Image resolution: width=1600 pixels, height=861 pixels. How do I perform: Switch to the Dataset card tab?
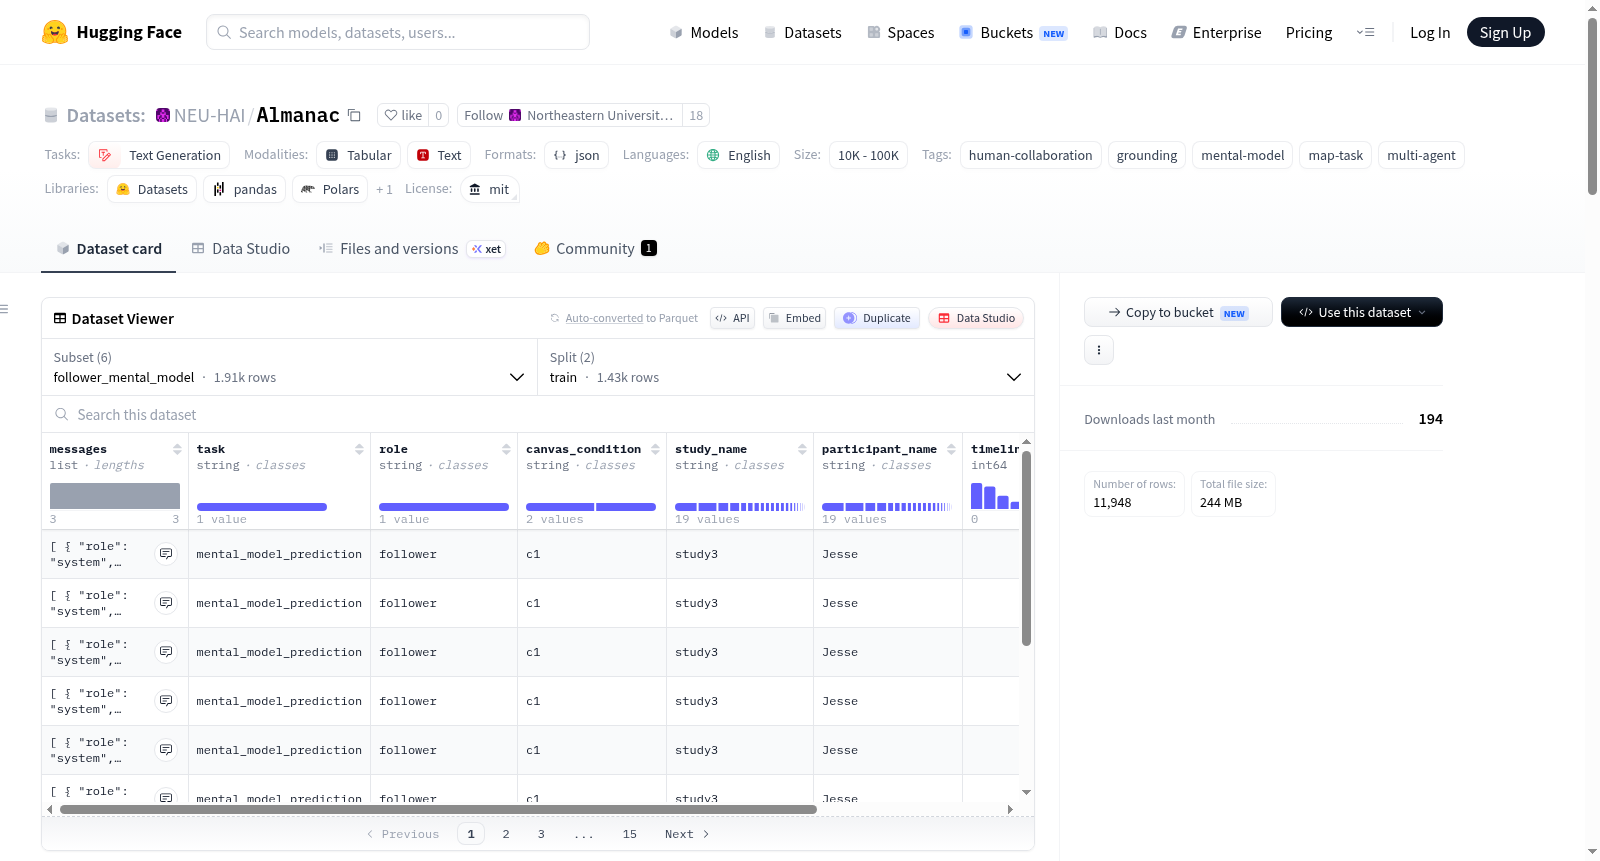pos(108,249)
